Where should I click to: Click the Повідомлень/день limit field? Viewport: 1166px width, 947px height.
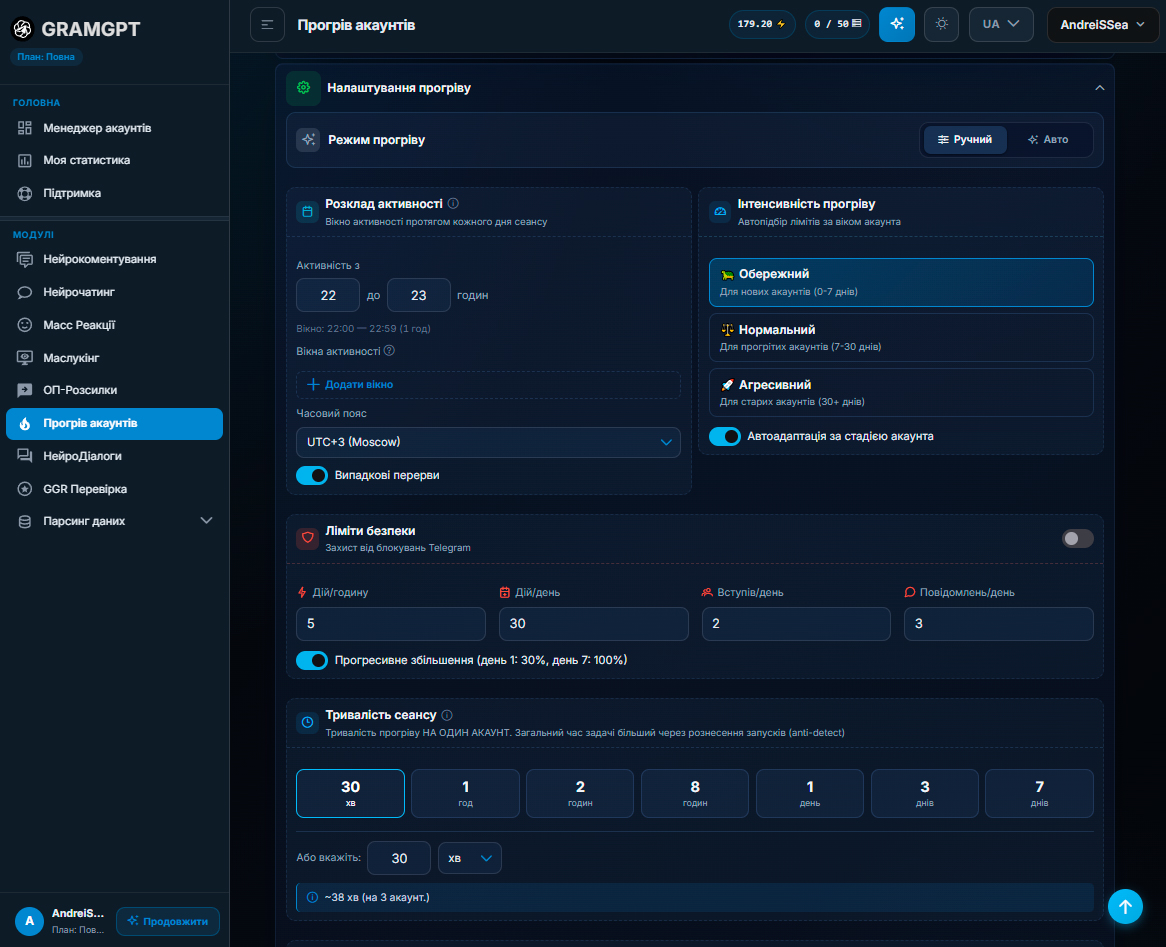[x=999, y=623]
